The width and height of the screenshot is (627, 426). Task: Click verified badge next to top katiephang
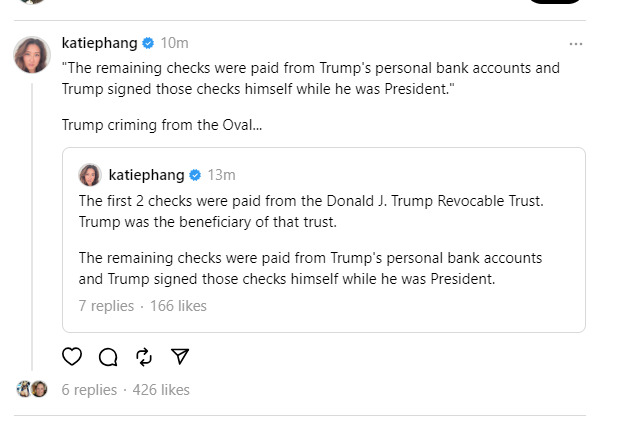(x=148, y=43)
